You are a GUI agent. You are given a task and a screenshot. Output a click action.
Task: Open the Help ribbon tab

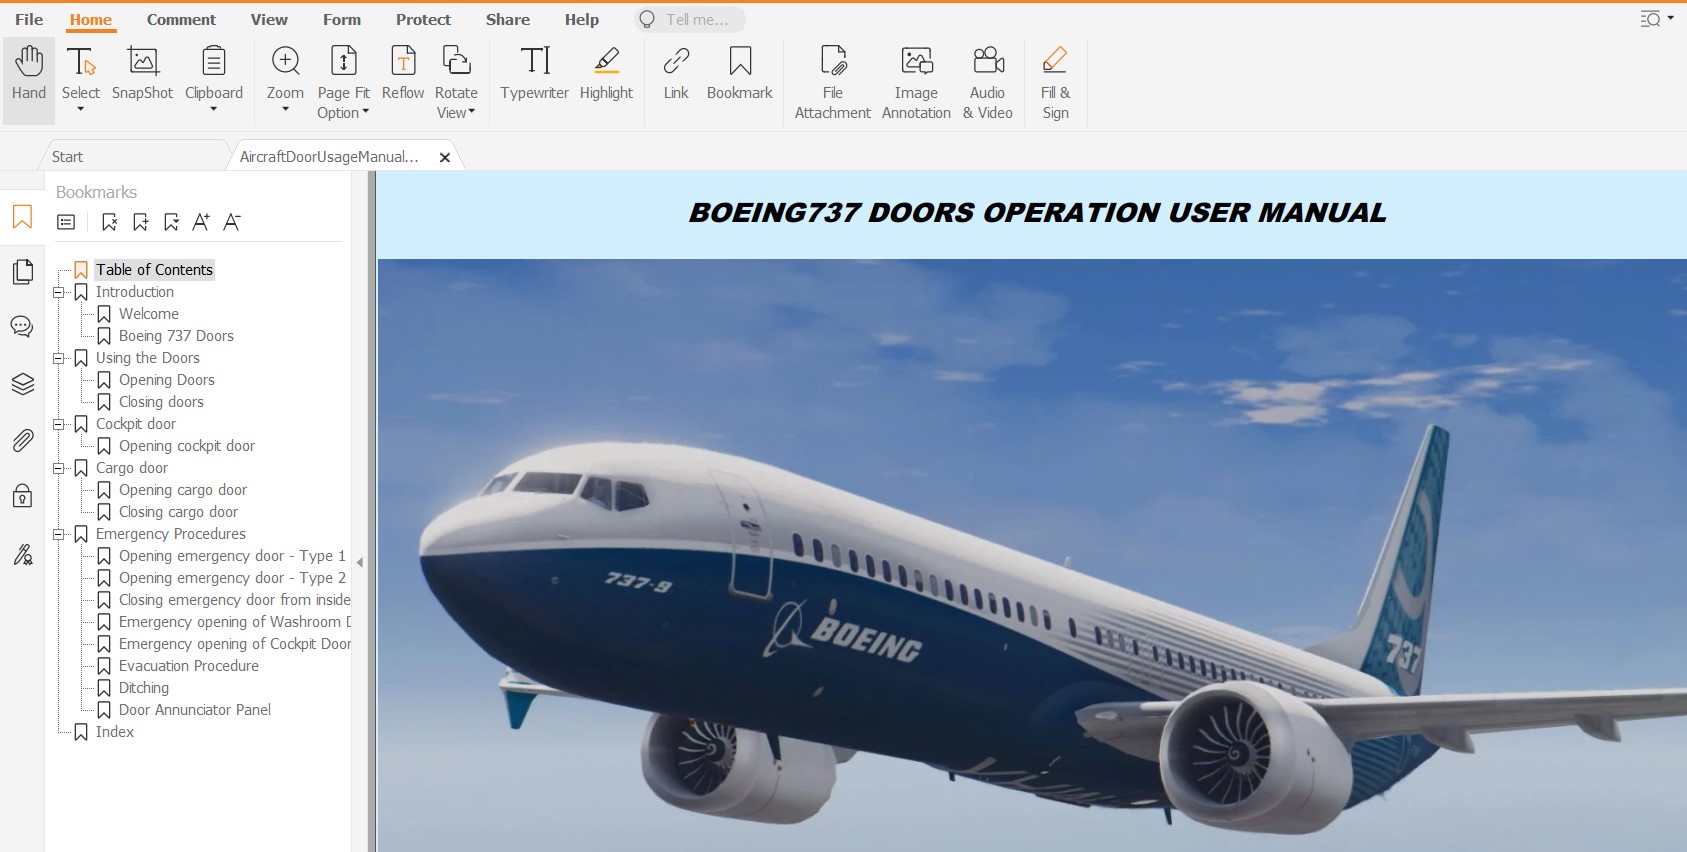click(x=582, y=19)
